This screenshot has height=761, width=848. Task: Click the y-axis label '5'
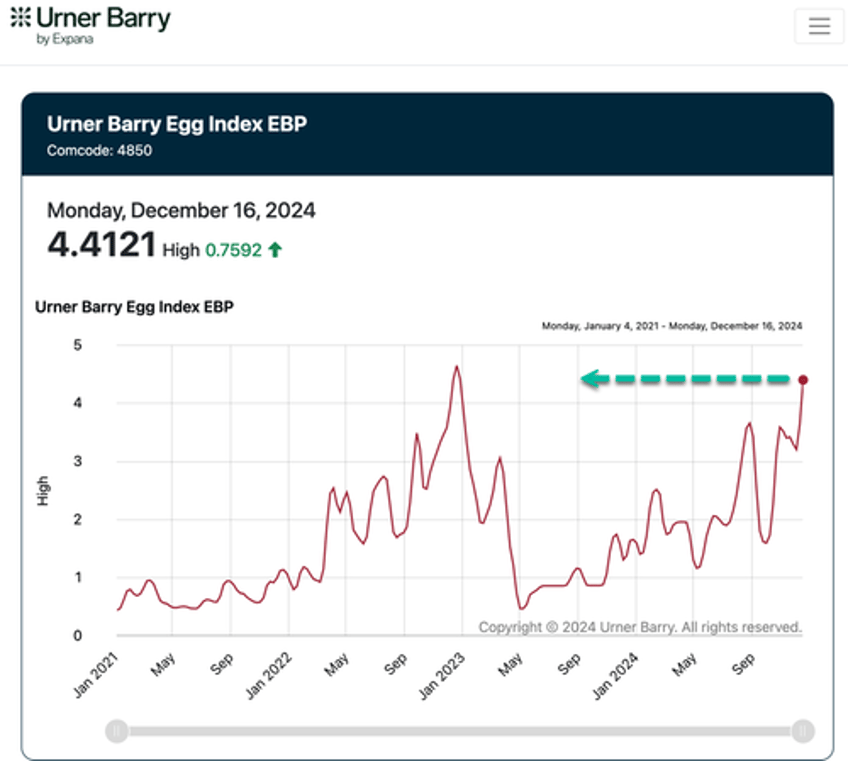78,345
